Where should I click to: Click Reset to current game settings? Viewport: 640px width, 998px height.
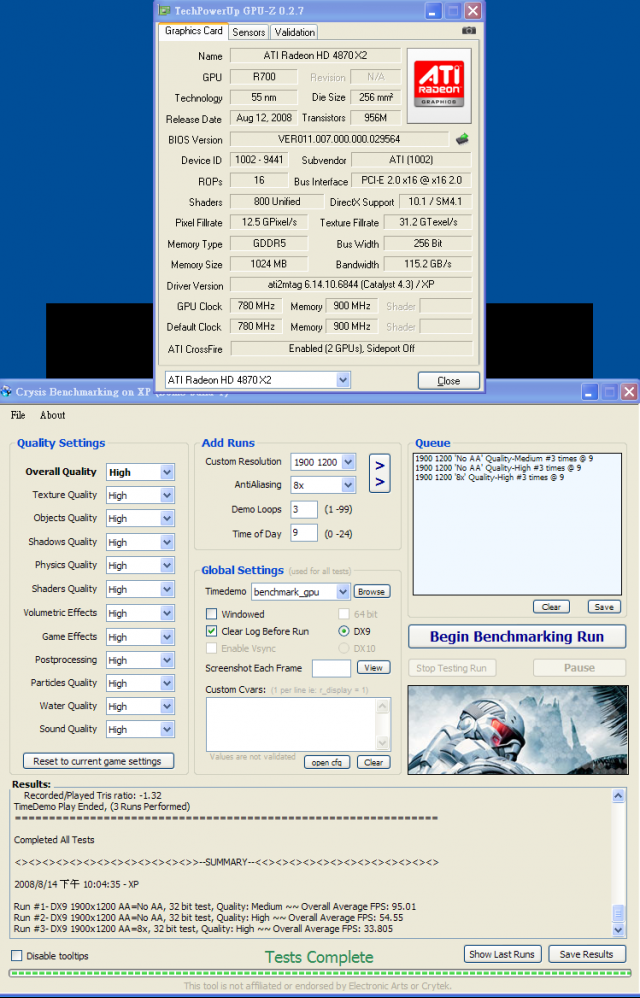tap(98, 761)
